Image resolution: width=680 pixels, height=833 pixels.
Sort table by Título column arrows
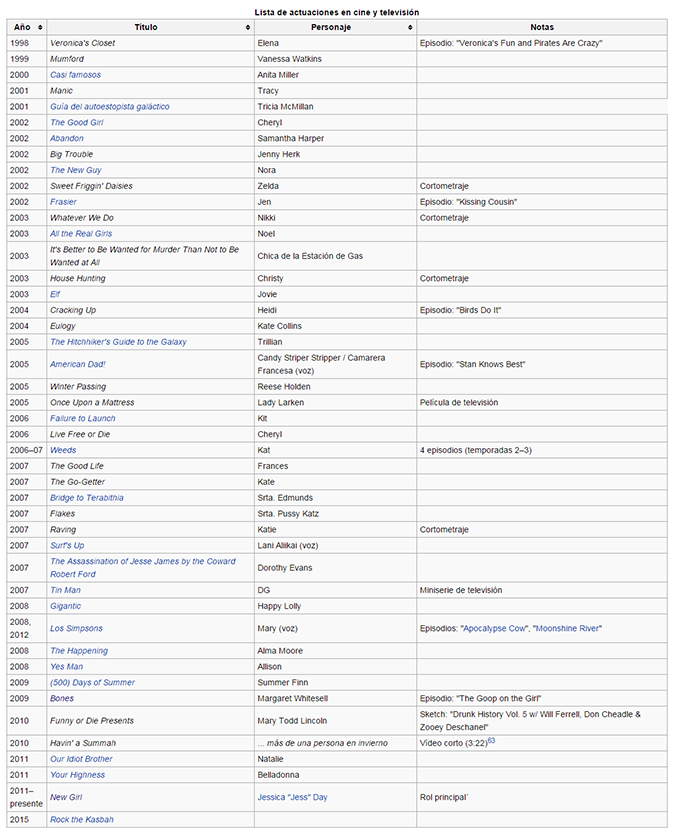(x=248, y=27)
